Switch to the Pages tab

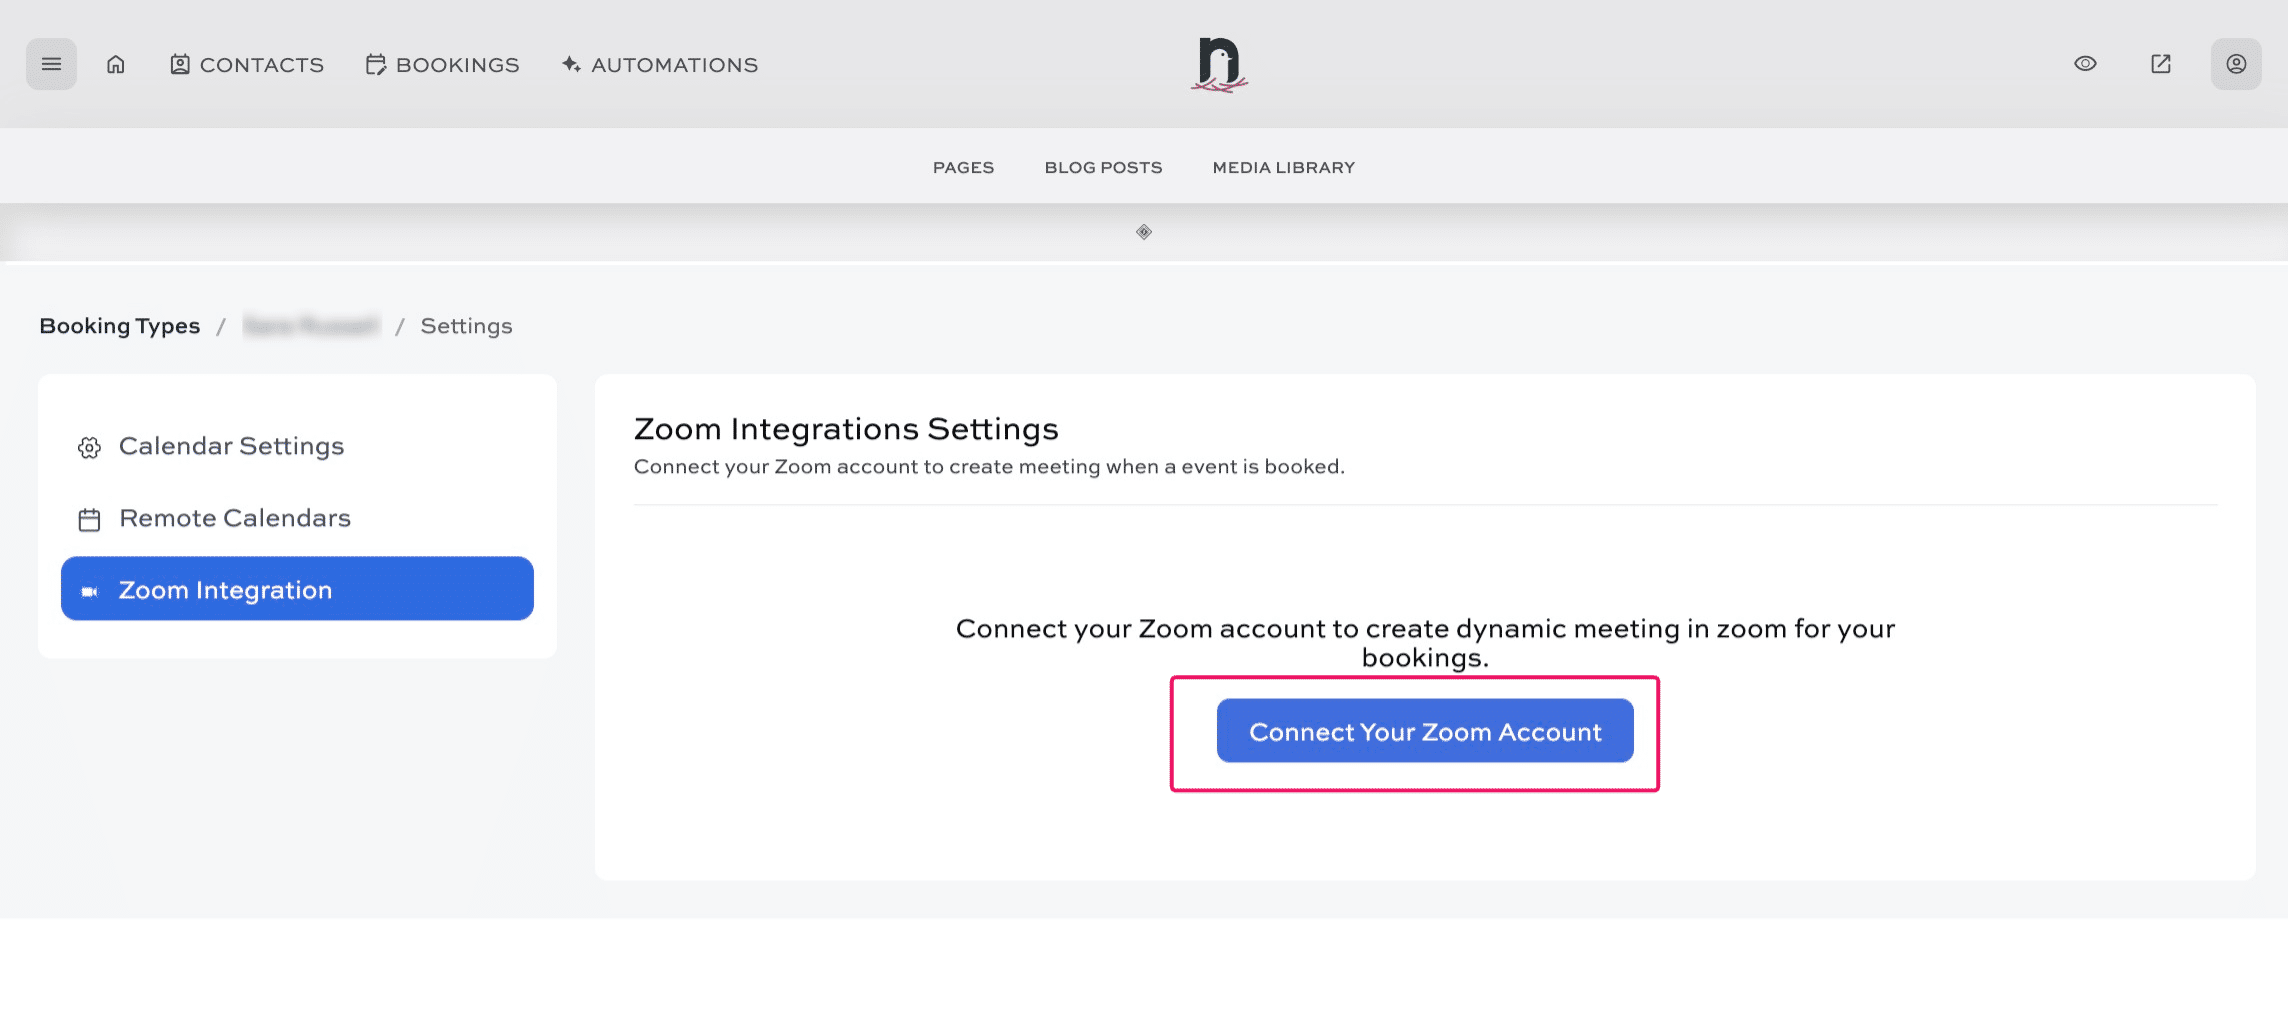pyautogui.click(x=963, y=167)
